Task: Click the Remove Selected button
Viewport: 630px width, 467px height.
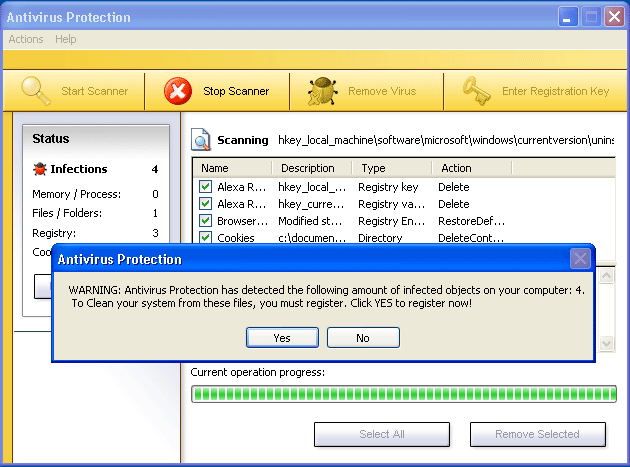Action: pos(537,434)
